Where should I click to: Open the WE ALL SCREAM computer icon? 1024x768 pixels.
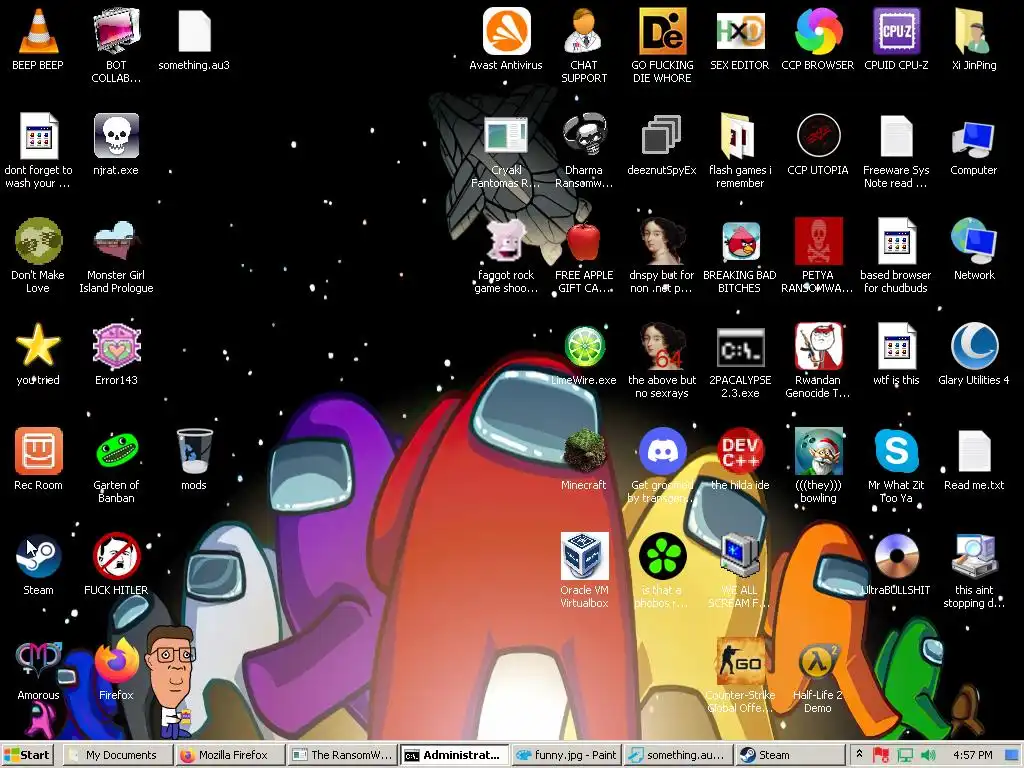click(740, 556)
